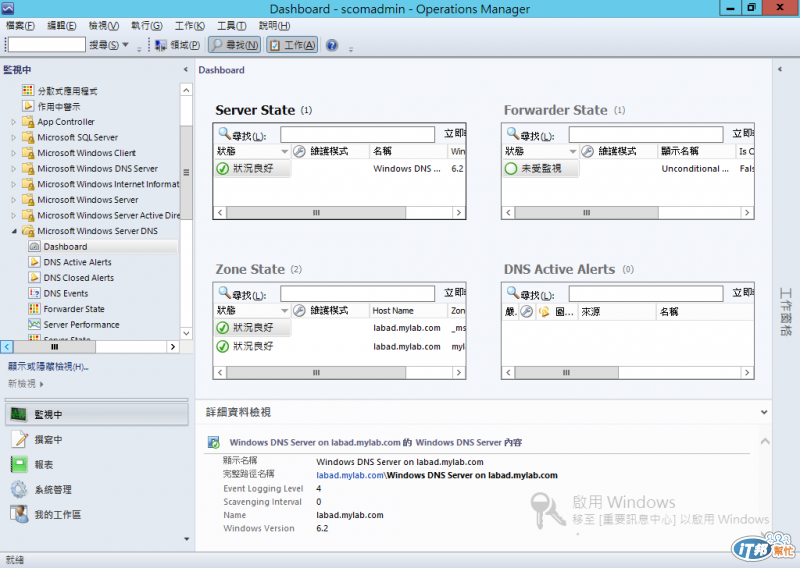Screen dimensions: 800x568
Task: Click the Microsoft Windows Server Active Directory folder icon
Action: [x=28, y=215]
